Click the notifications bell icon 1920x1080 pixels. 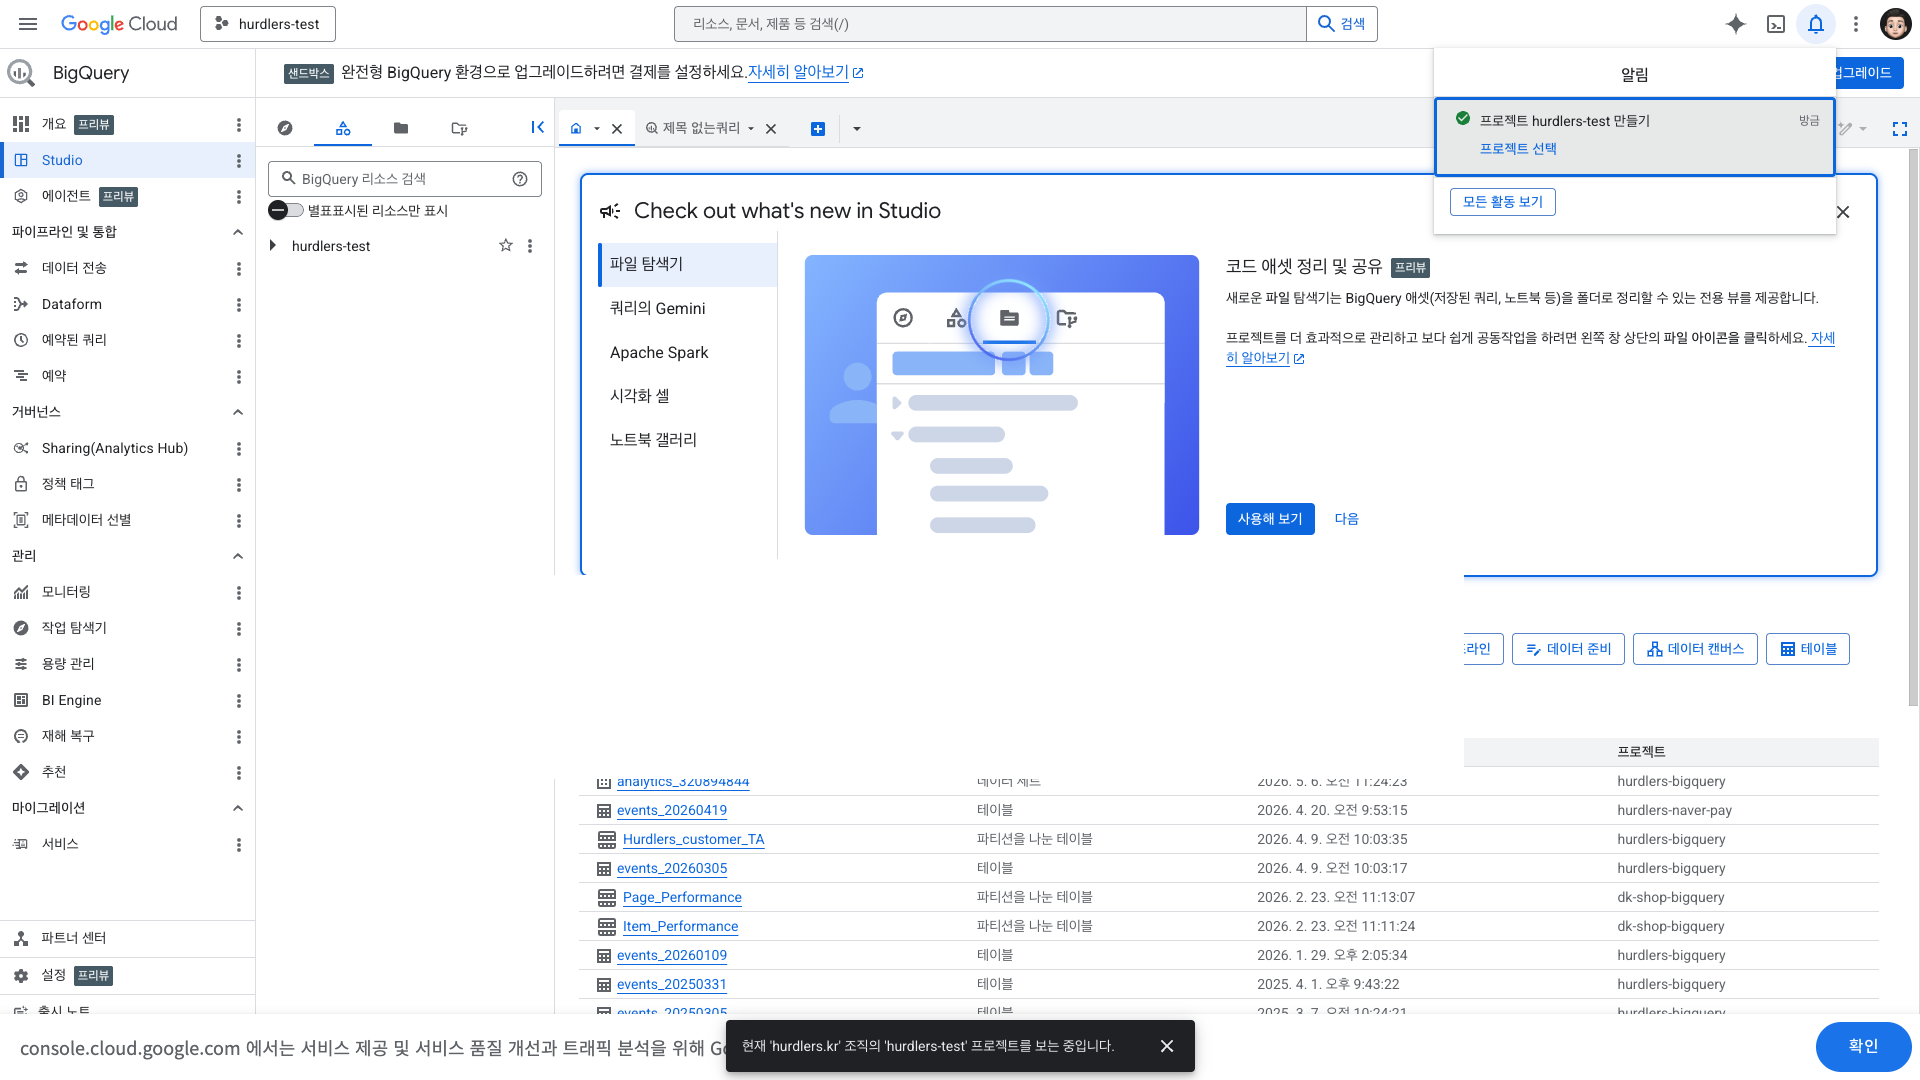[x=1816, y=24]
